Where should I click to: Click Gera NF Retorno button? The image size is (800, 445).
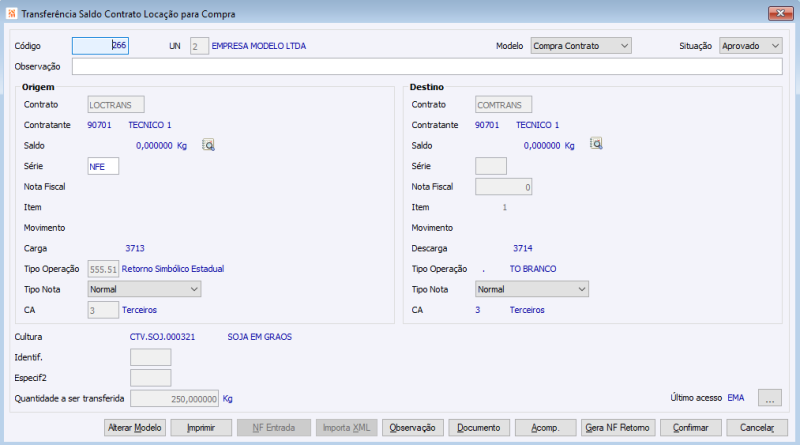point(618,428)
